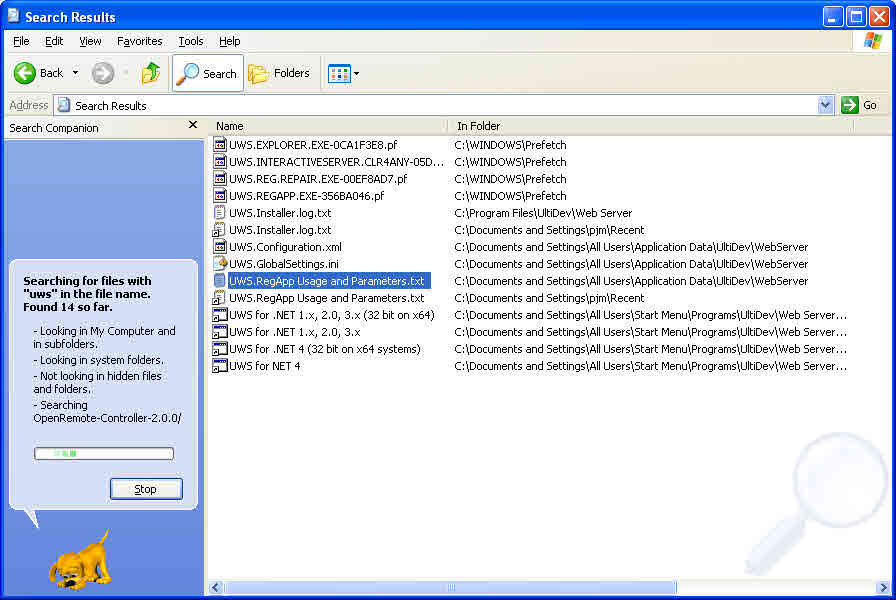Image resolution: width=896 pixels, height=600 pixels.
Task: Click the greyed Forward arrow button
Action: [103, 73]
